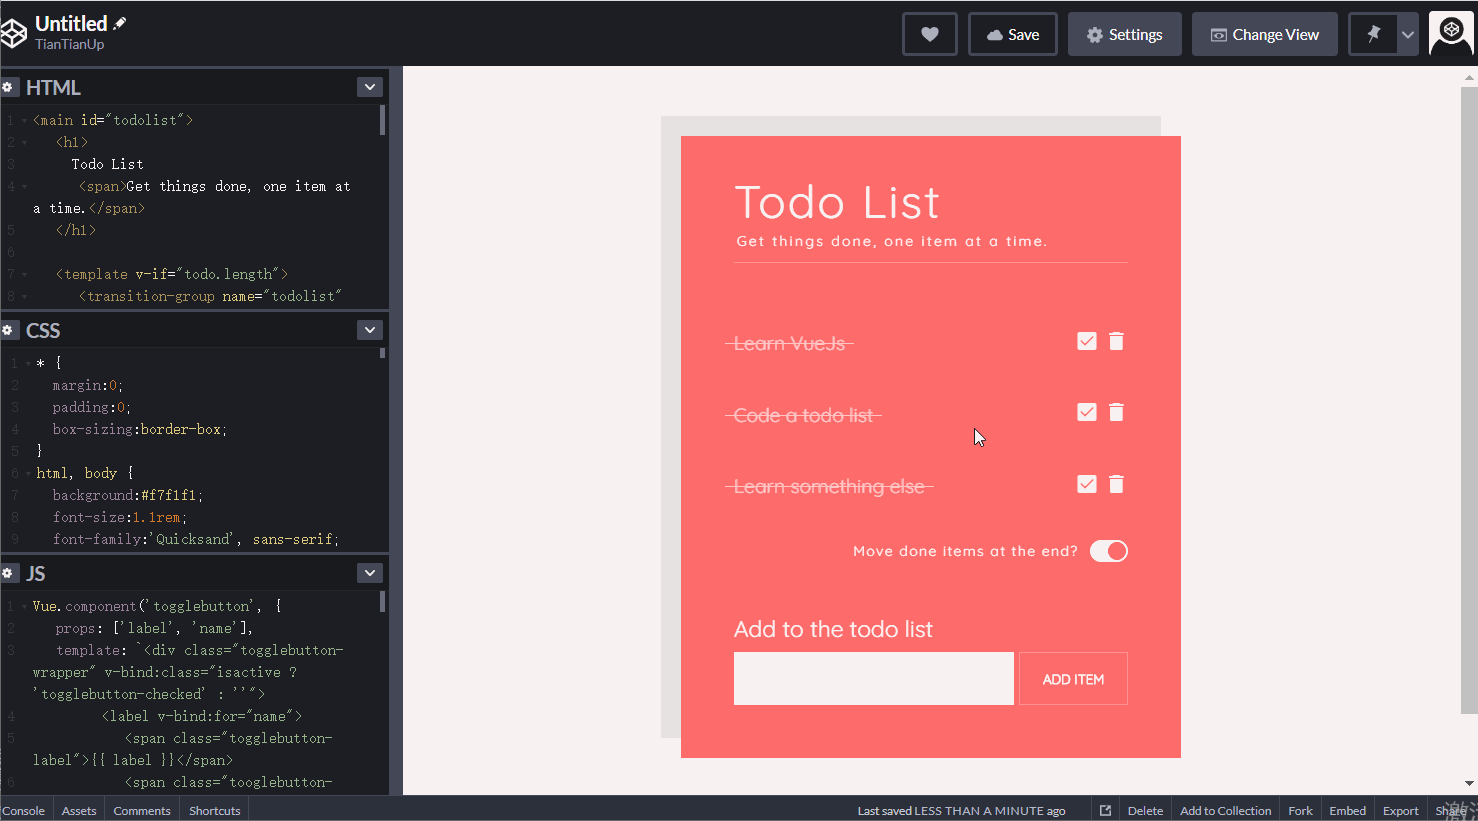The width and height of the screenshot is (1478, 821).
Task: Uncheck the 'Code a todo list' checkbox
Action: [x=1087, y=412]
